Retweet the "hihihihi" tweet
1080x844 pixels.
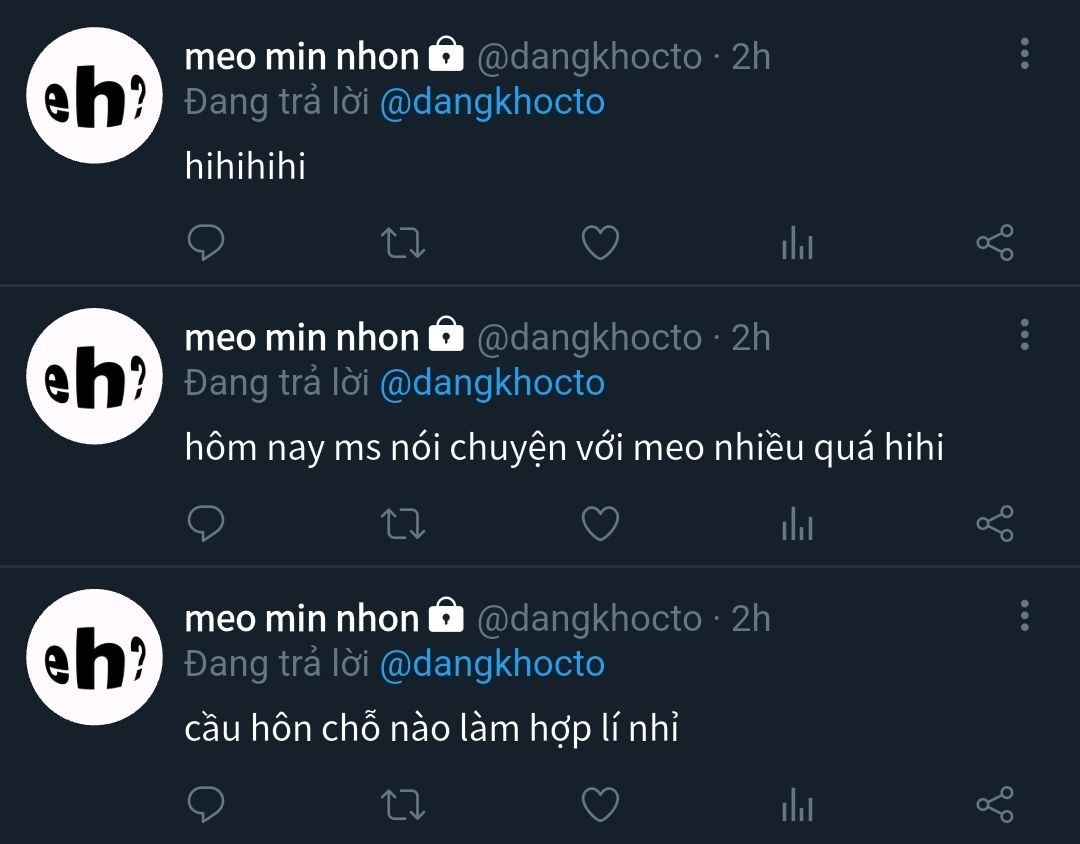[x=404, y=243]
